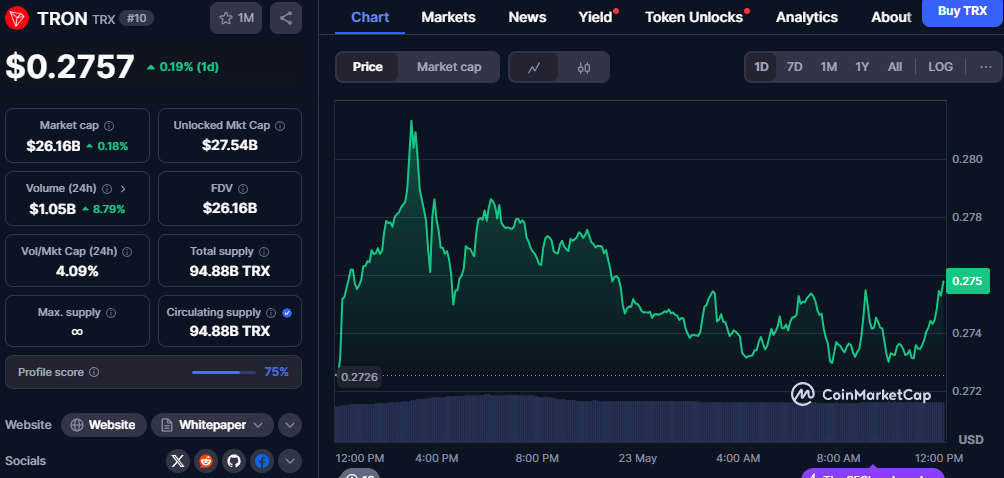Open the Yield tab
Image resolution: width=1004 pixels, height=478 pixels.
click(x=595, y=17)
